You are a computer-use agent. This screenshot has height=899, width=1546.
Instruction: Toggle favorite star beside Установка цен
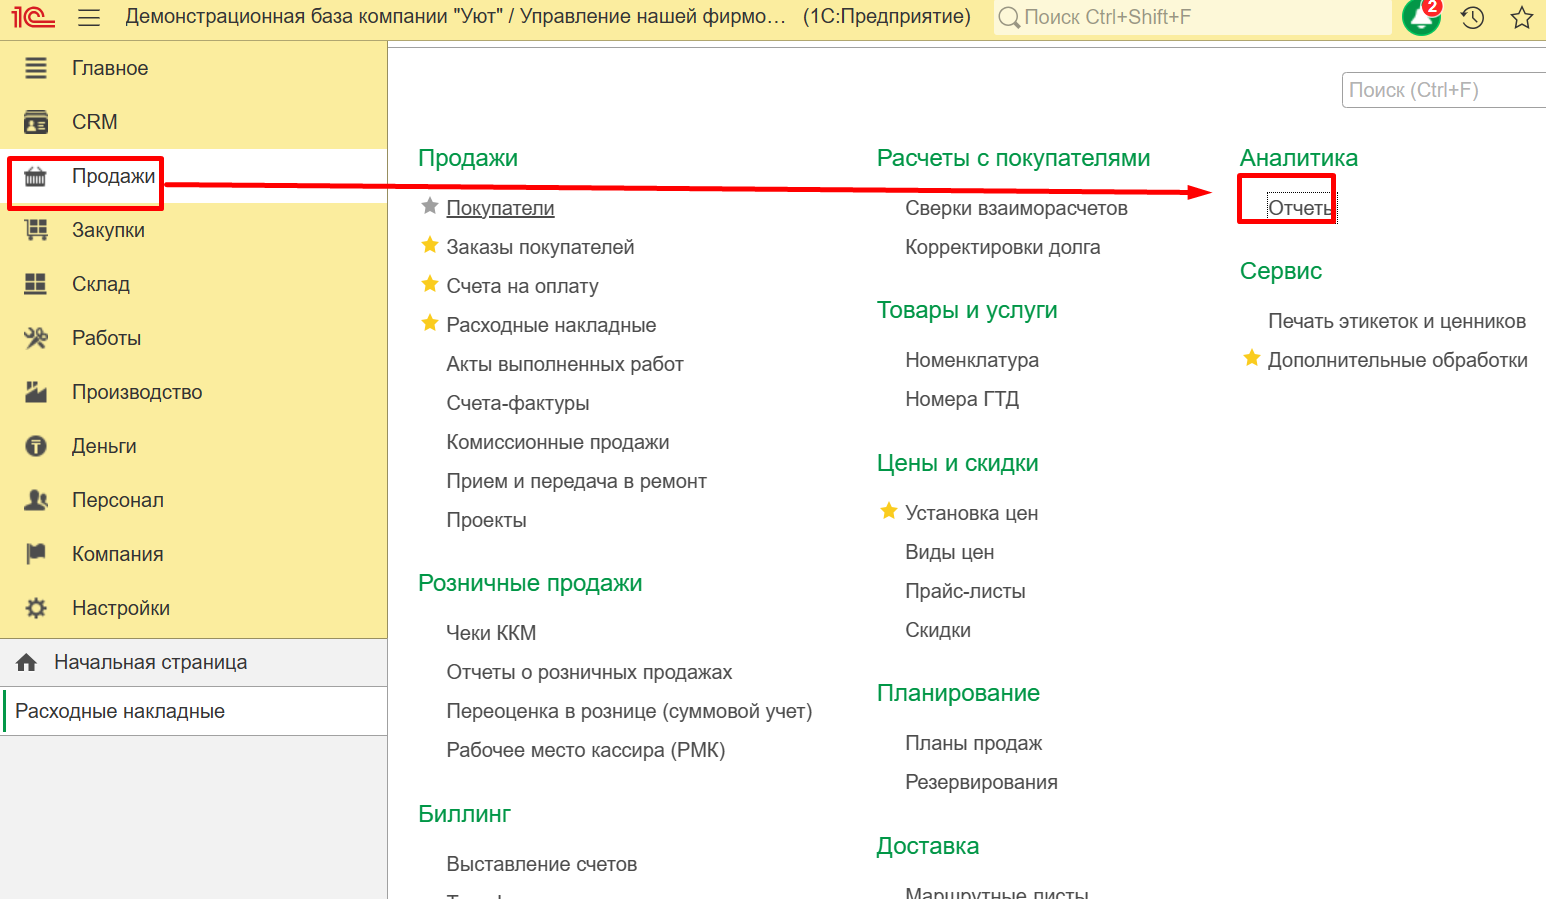click(x=888, y=511)
